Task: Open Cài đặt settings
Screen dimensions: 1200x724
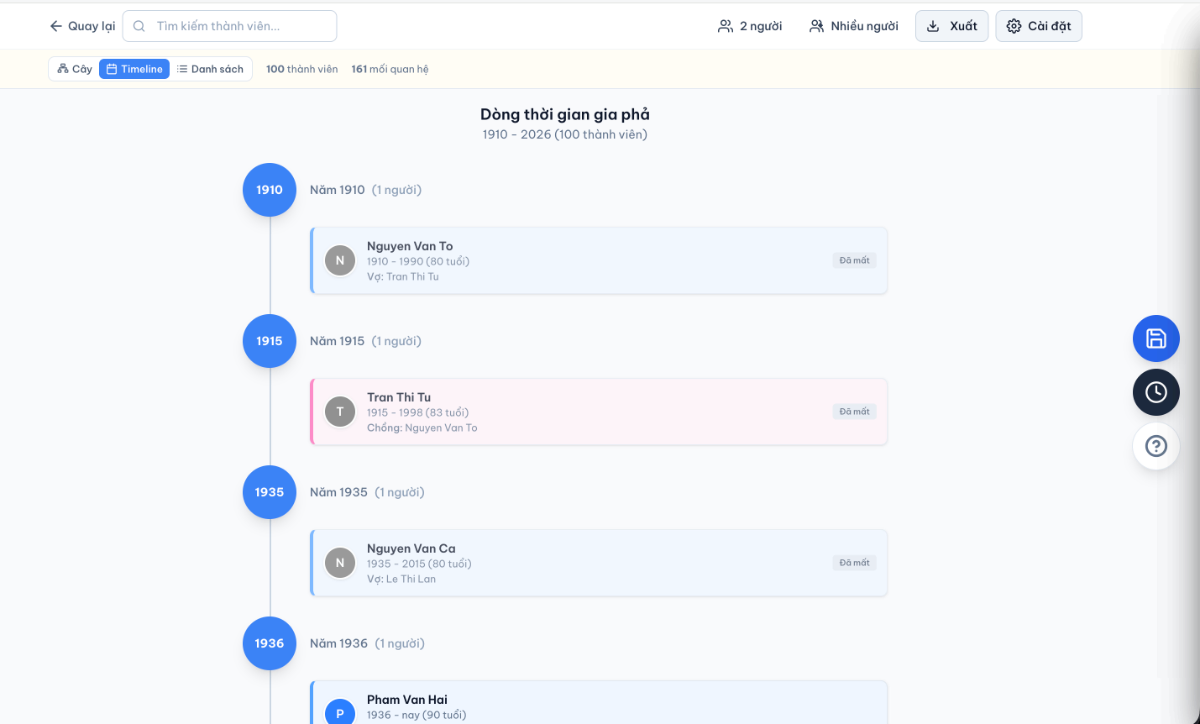Action: click(1038, 26)
